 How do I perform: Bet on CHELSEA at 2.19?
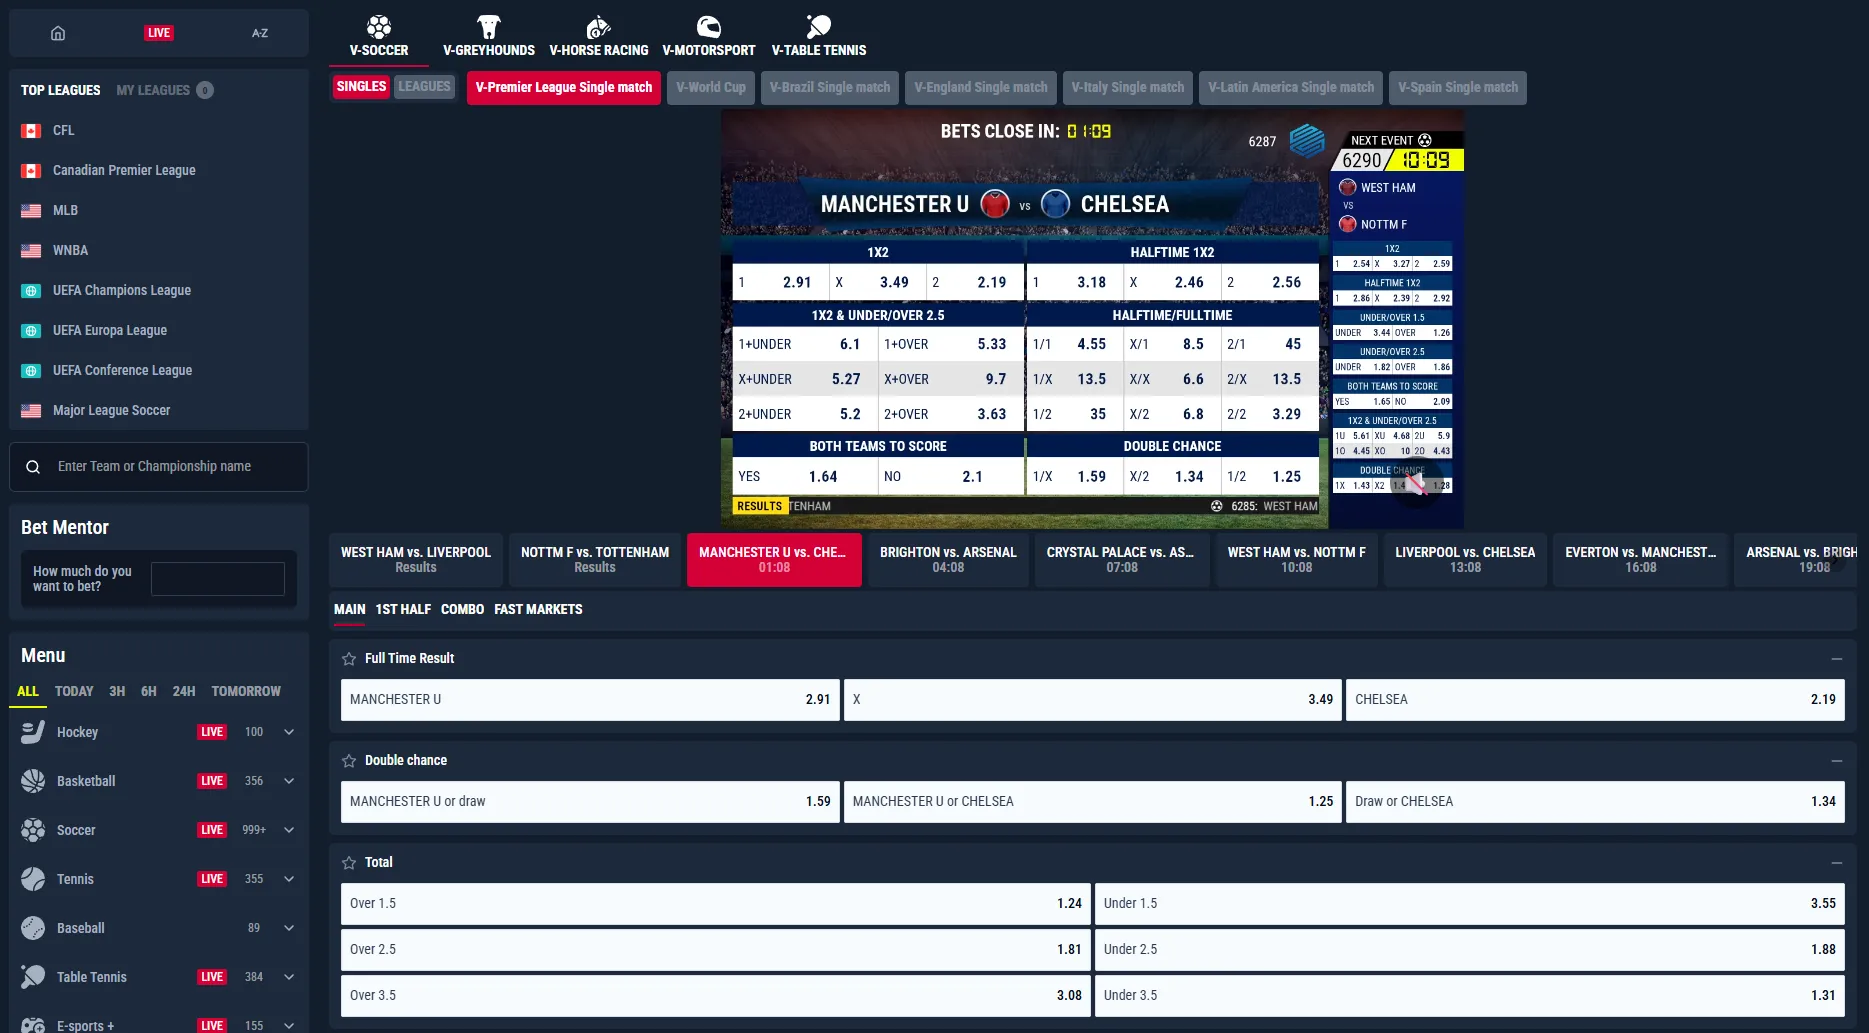(1595, 700)
